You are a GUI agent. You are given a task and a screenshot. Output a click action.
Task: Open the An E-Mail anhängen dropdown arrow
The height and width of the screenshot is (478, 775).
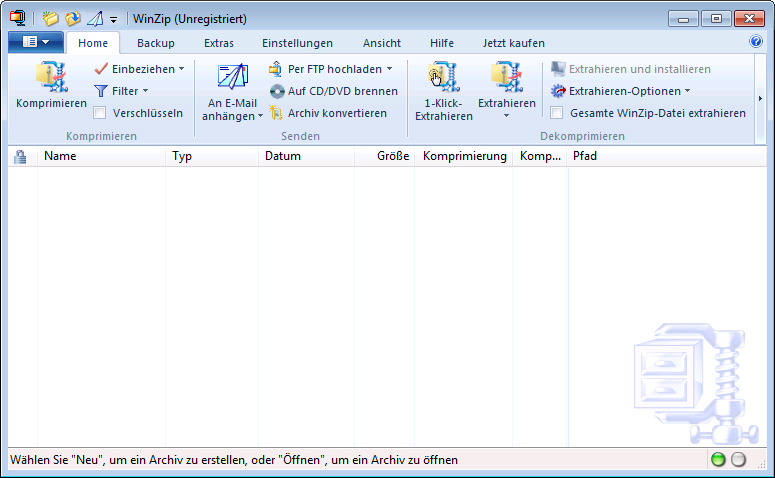click(x=260, y=116)
